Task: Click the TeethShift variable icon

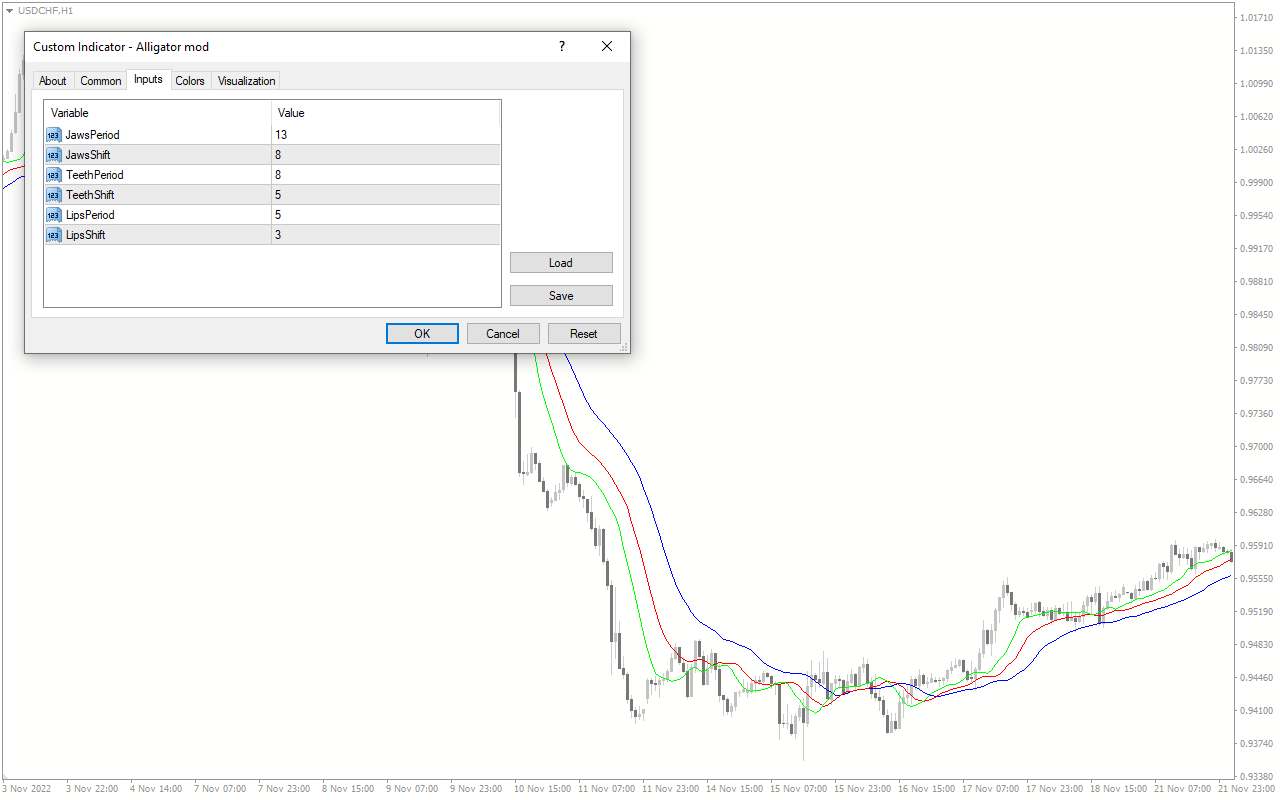Action: [x=54, y=195]
